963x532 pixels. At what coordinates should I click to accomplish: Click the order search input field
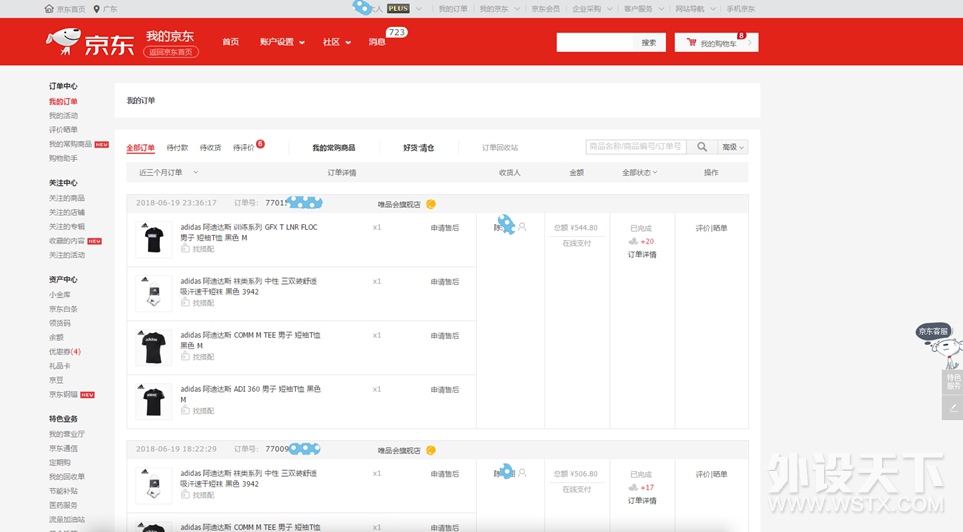(x=636, y=147)
